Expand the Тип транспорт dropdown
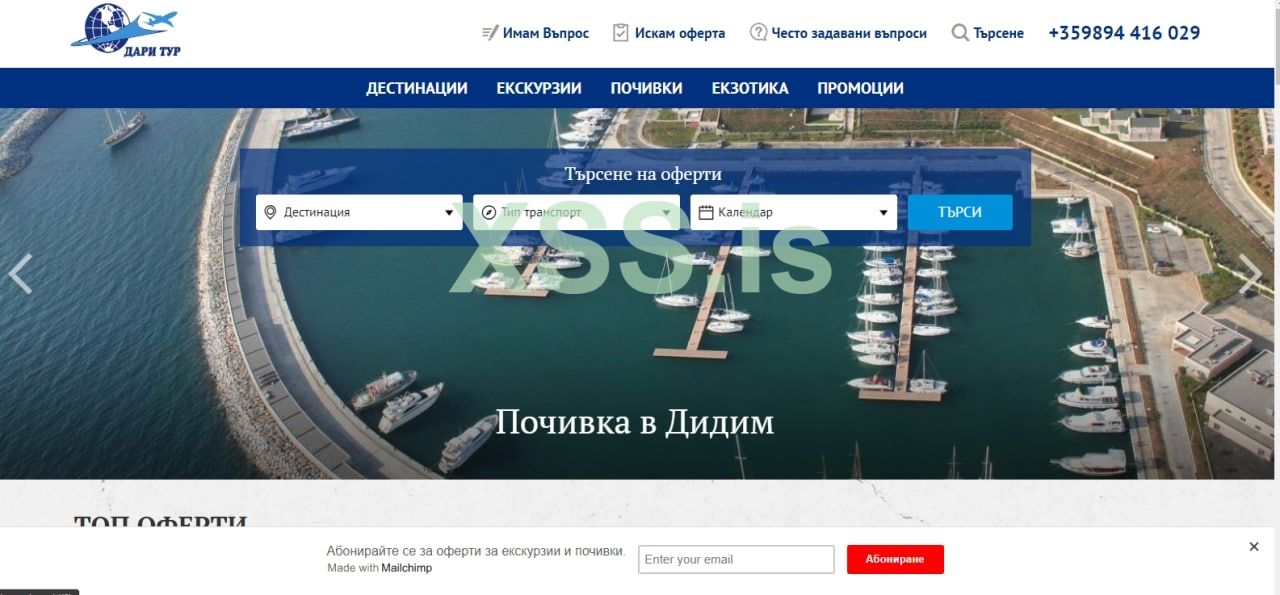This screenshot has width=1280, height=595. (576, 212)
